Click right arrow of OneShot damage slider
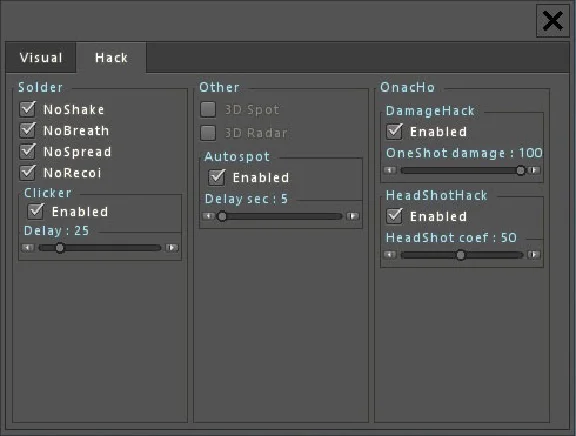This screenshot has height=436, width=576. [x=534, y=170]
